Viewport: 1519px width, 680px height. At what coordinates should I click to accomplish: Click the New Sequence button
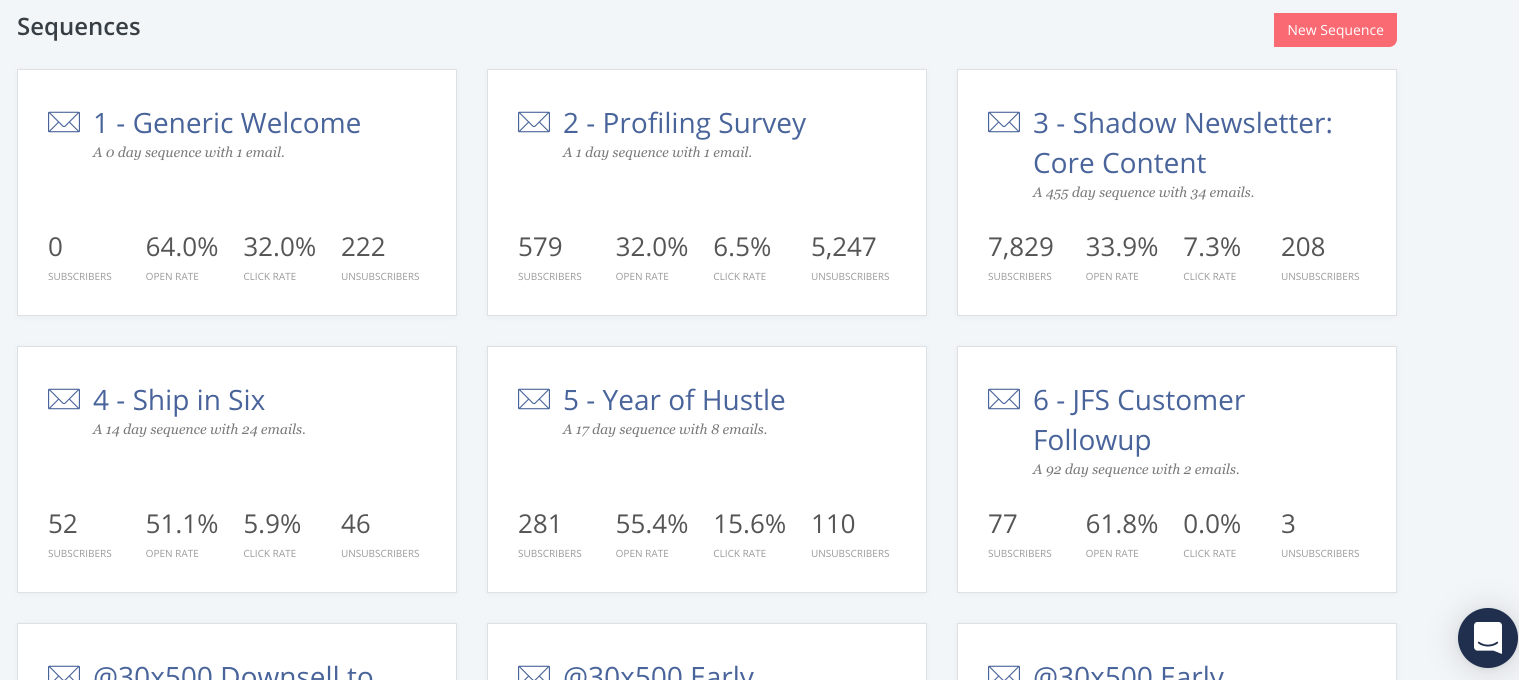click(x=1335, y=30)
